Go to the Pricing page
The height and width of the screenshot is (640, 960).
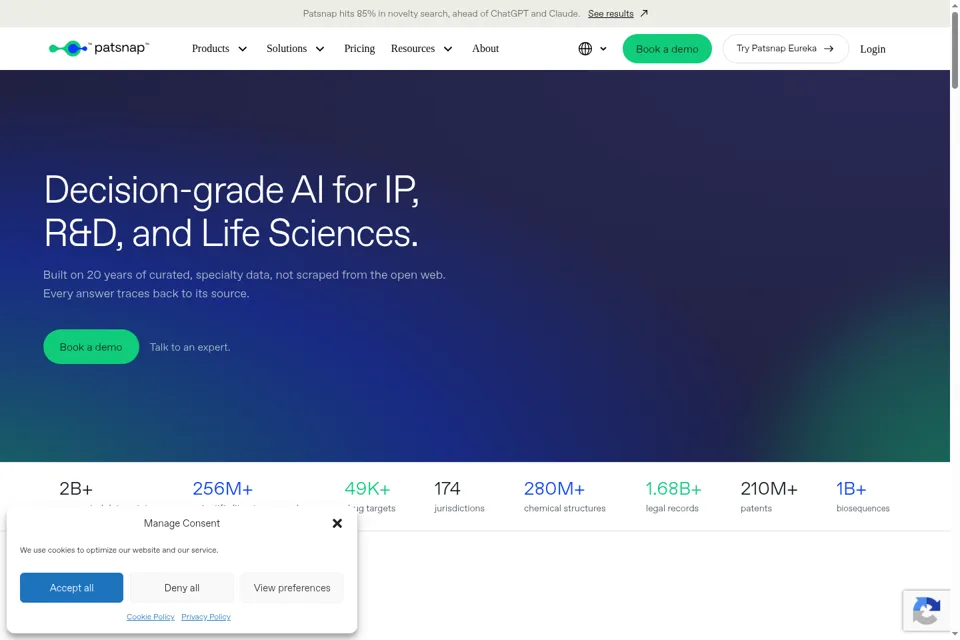pyautogui.click(x=359, y=48)
